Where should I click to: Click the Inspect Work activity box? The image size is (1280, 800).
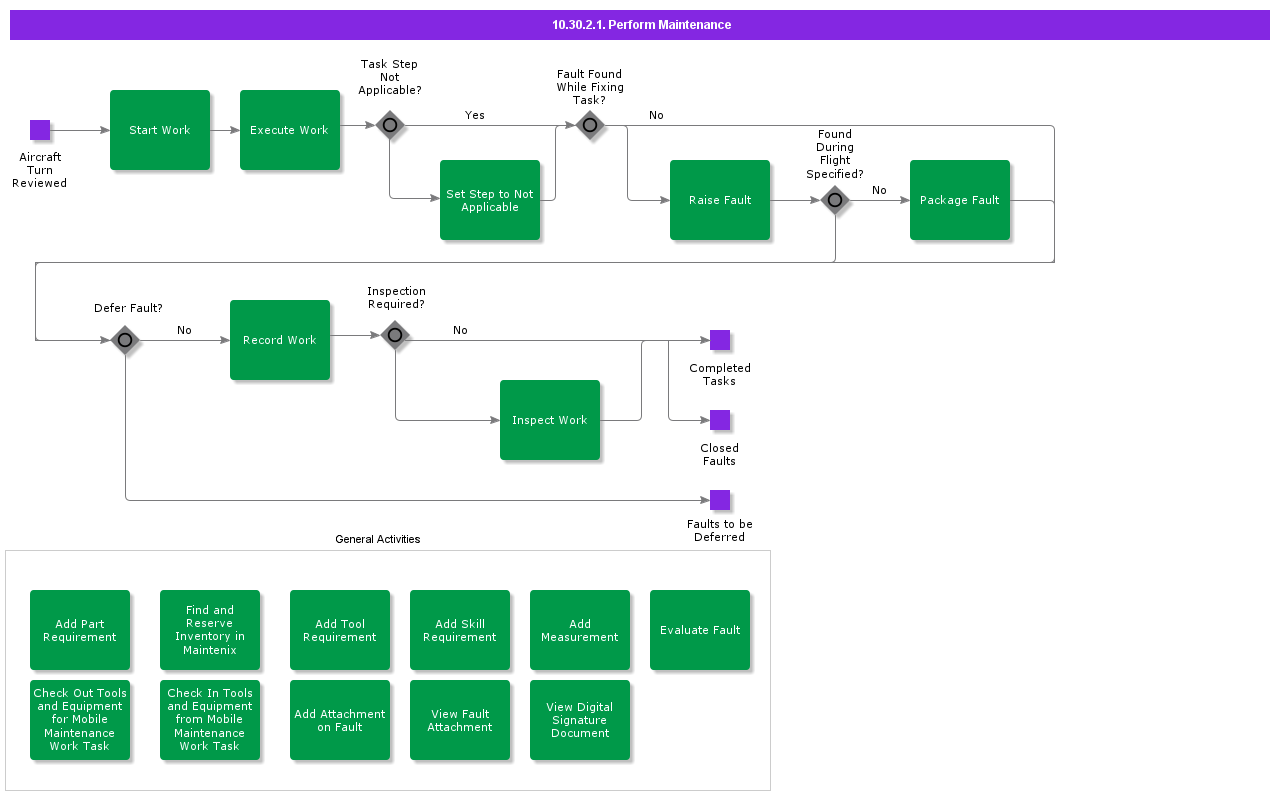pos(550,420)
